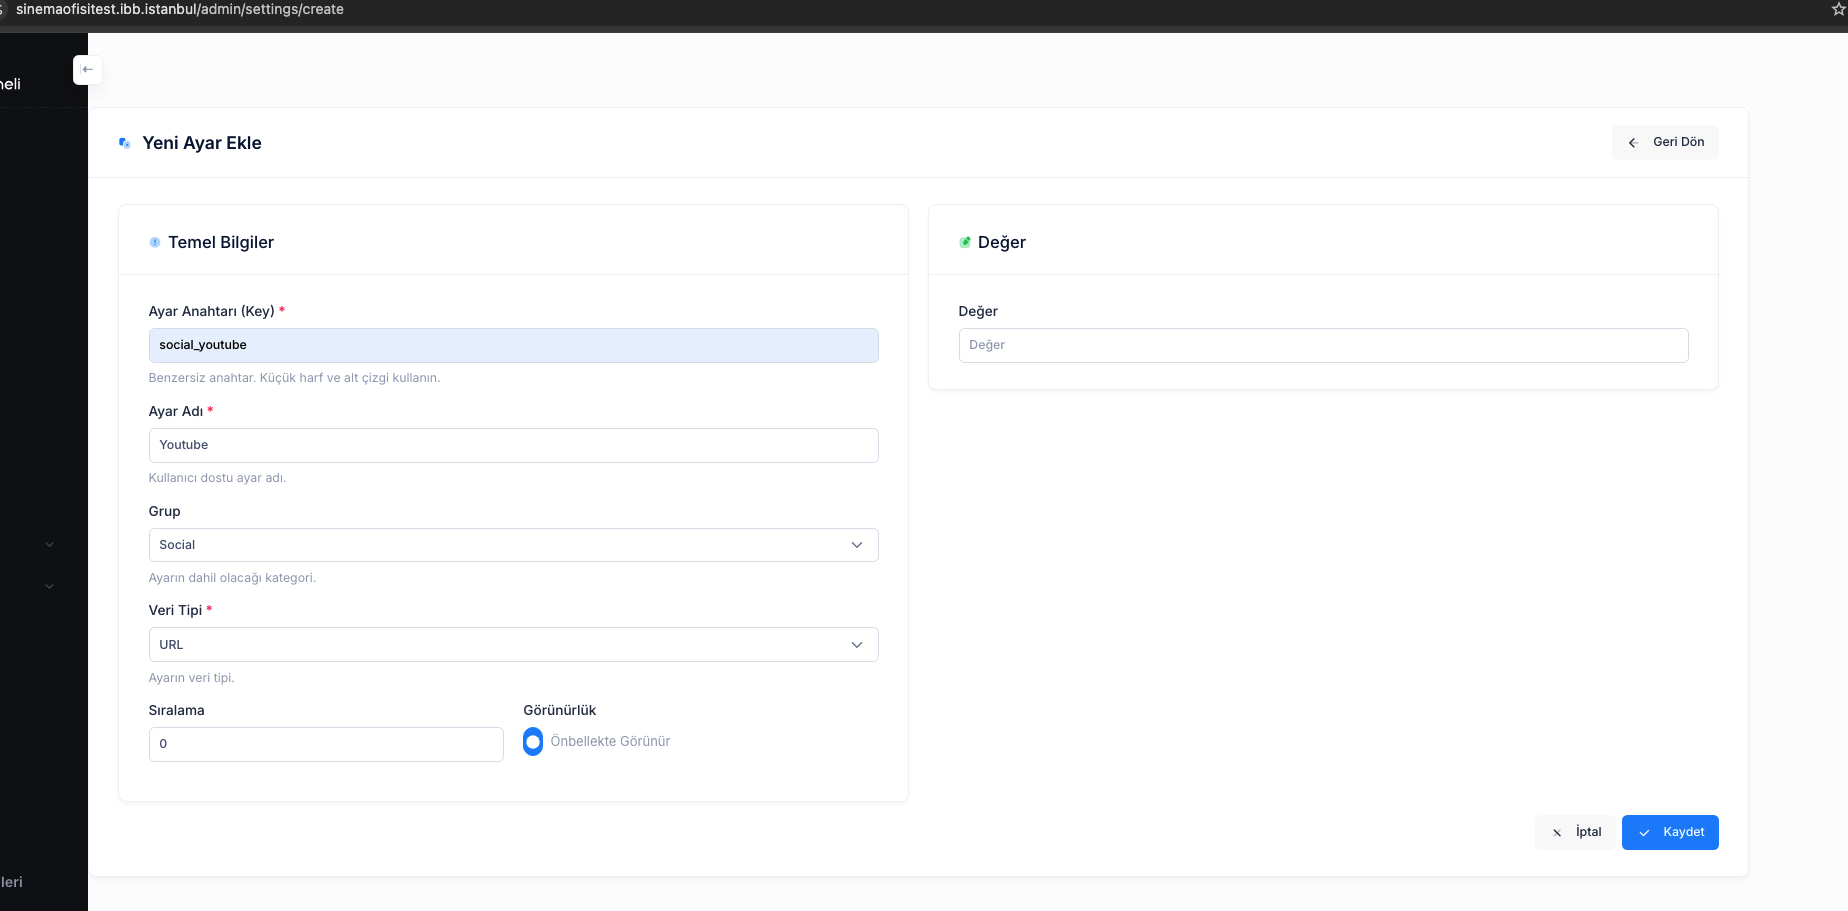Screen dimensions: 1848x911
Task: Click the Yeni Ayar Ekle title
Action: (202, 143)
